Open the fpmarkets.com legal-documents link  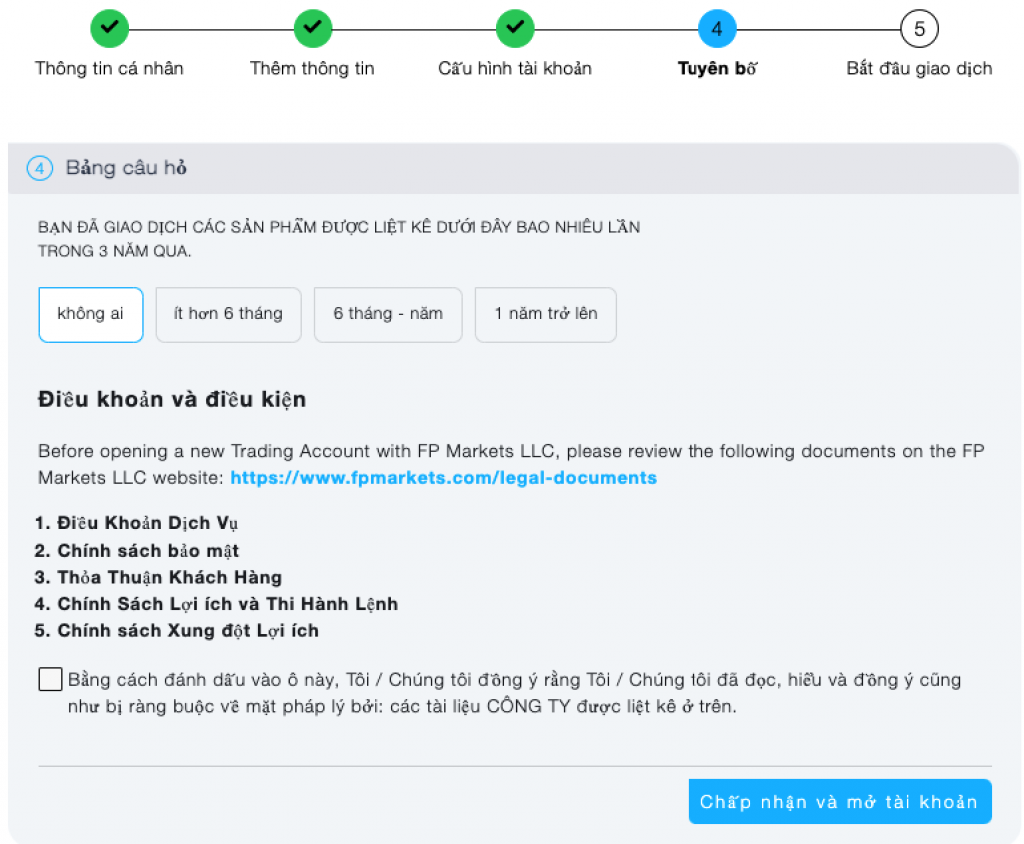pyautogui.click(x=443, y=478)
